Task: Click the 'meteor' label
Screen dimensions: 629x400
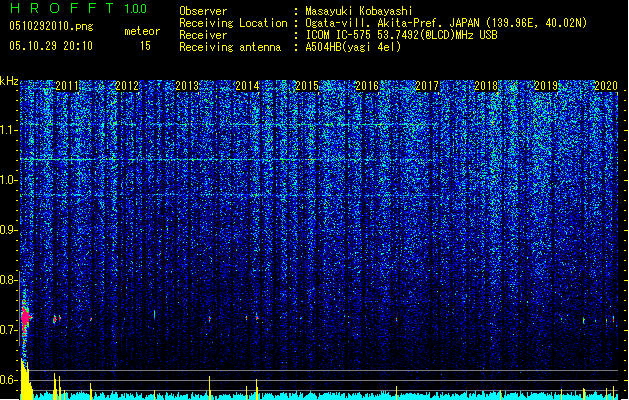Action: pos(142,31)
